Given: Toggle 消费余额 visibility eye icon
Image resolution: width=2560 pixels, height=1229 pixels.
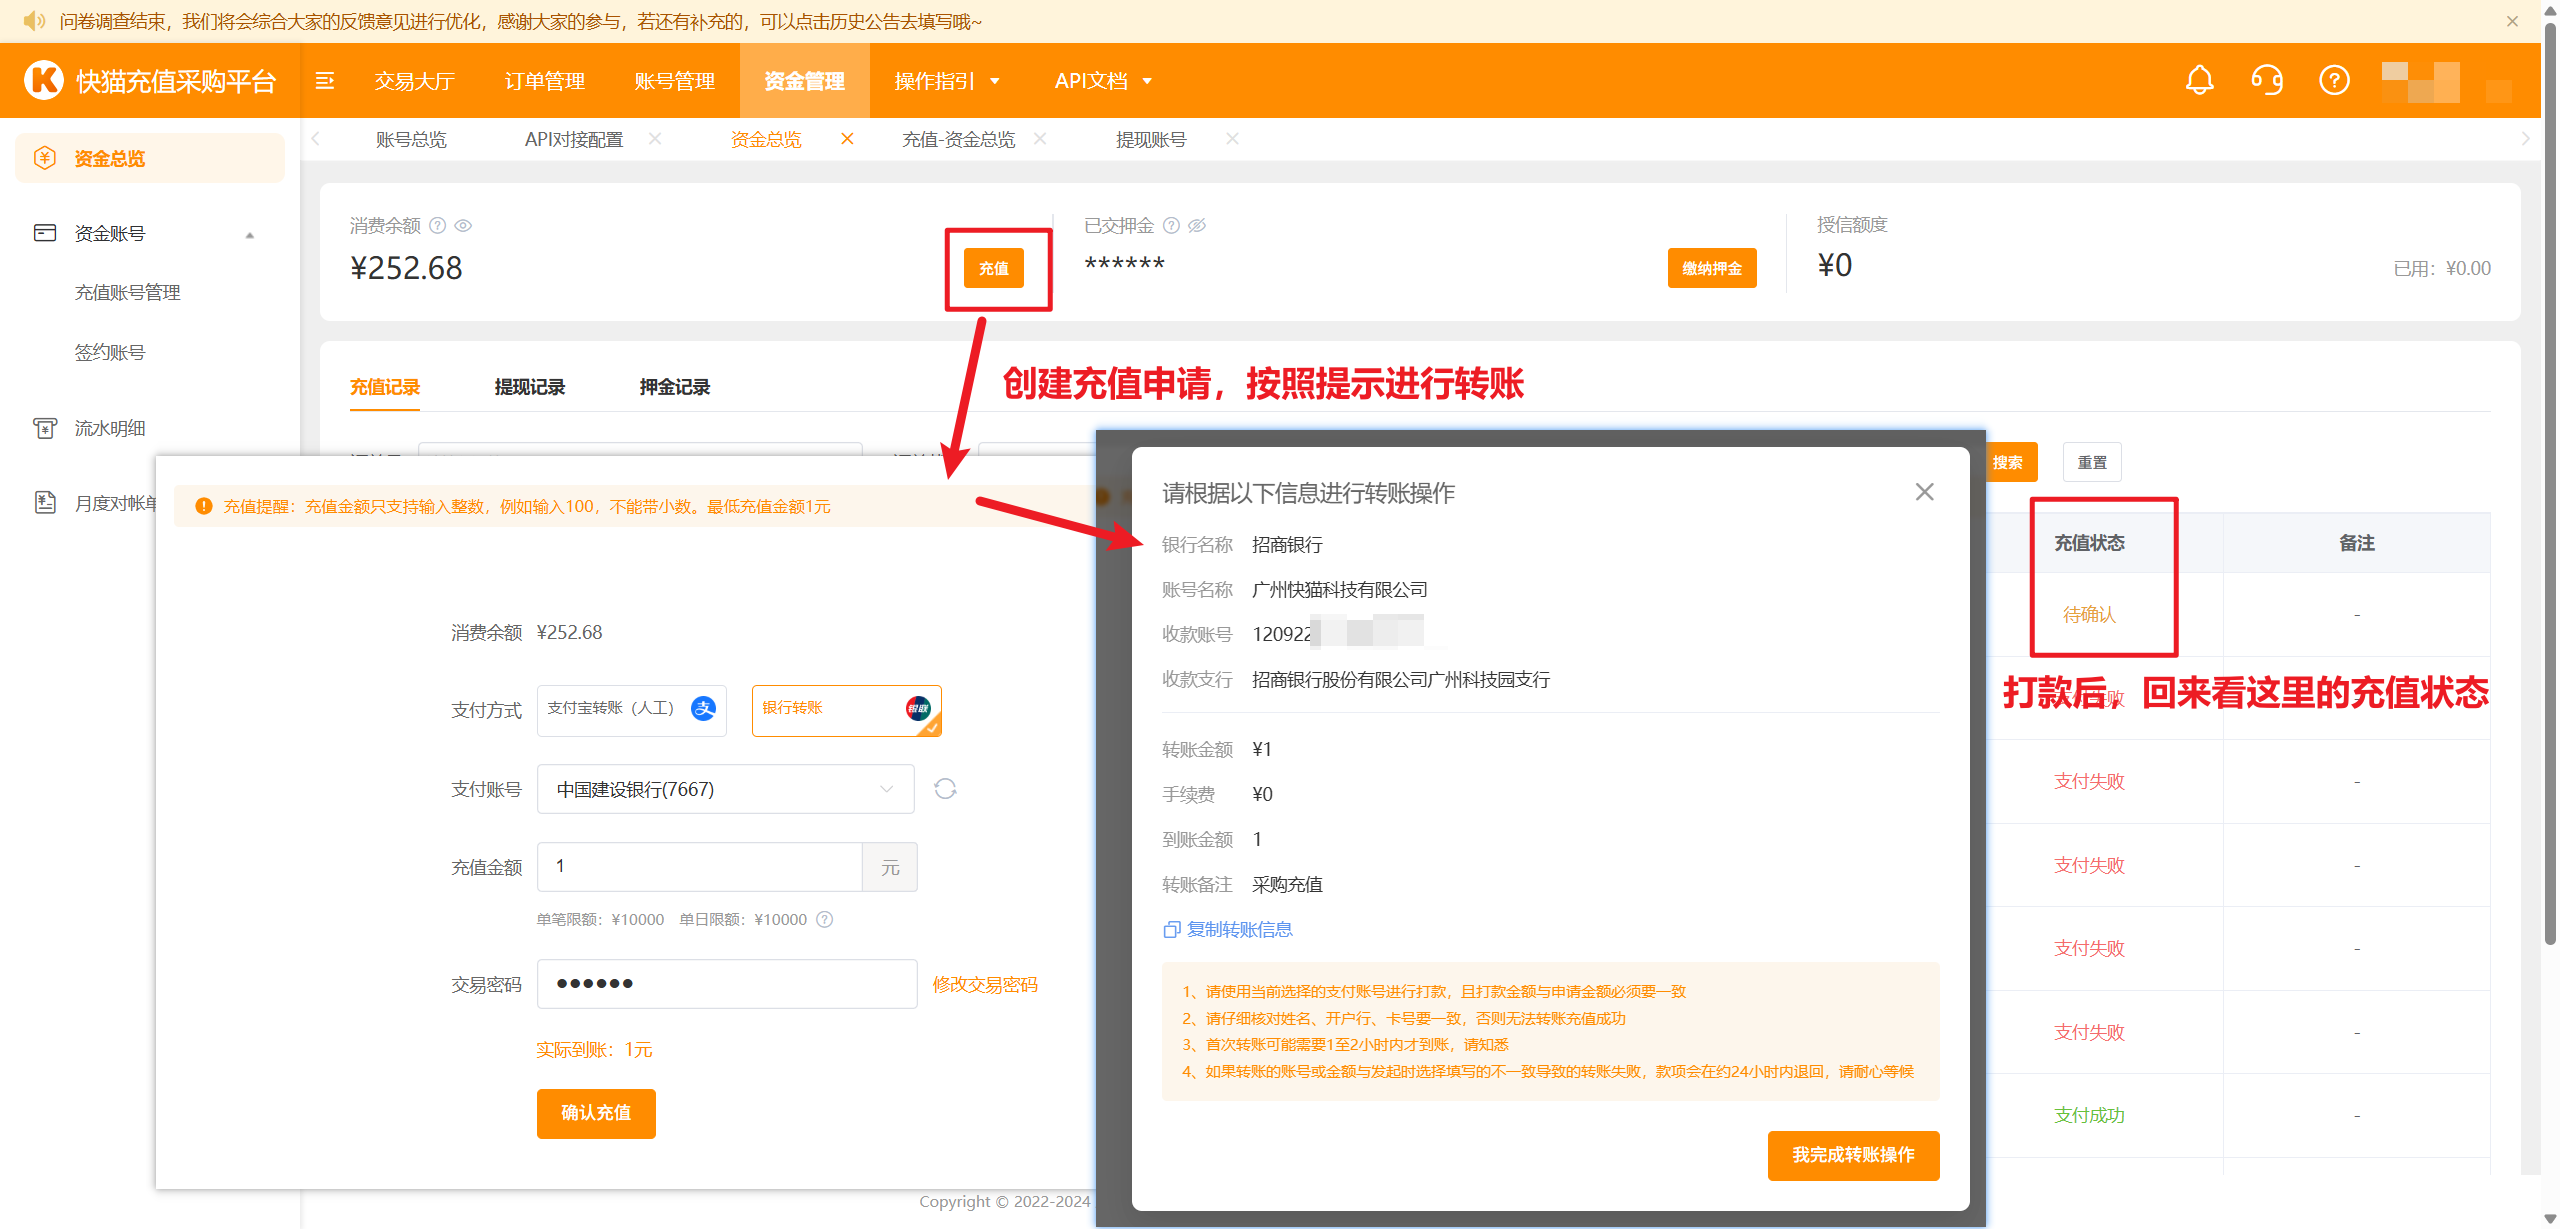Looking at the screenshot, I should point(463,226).
